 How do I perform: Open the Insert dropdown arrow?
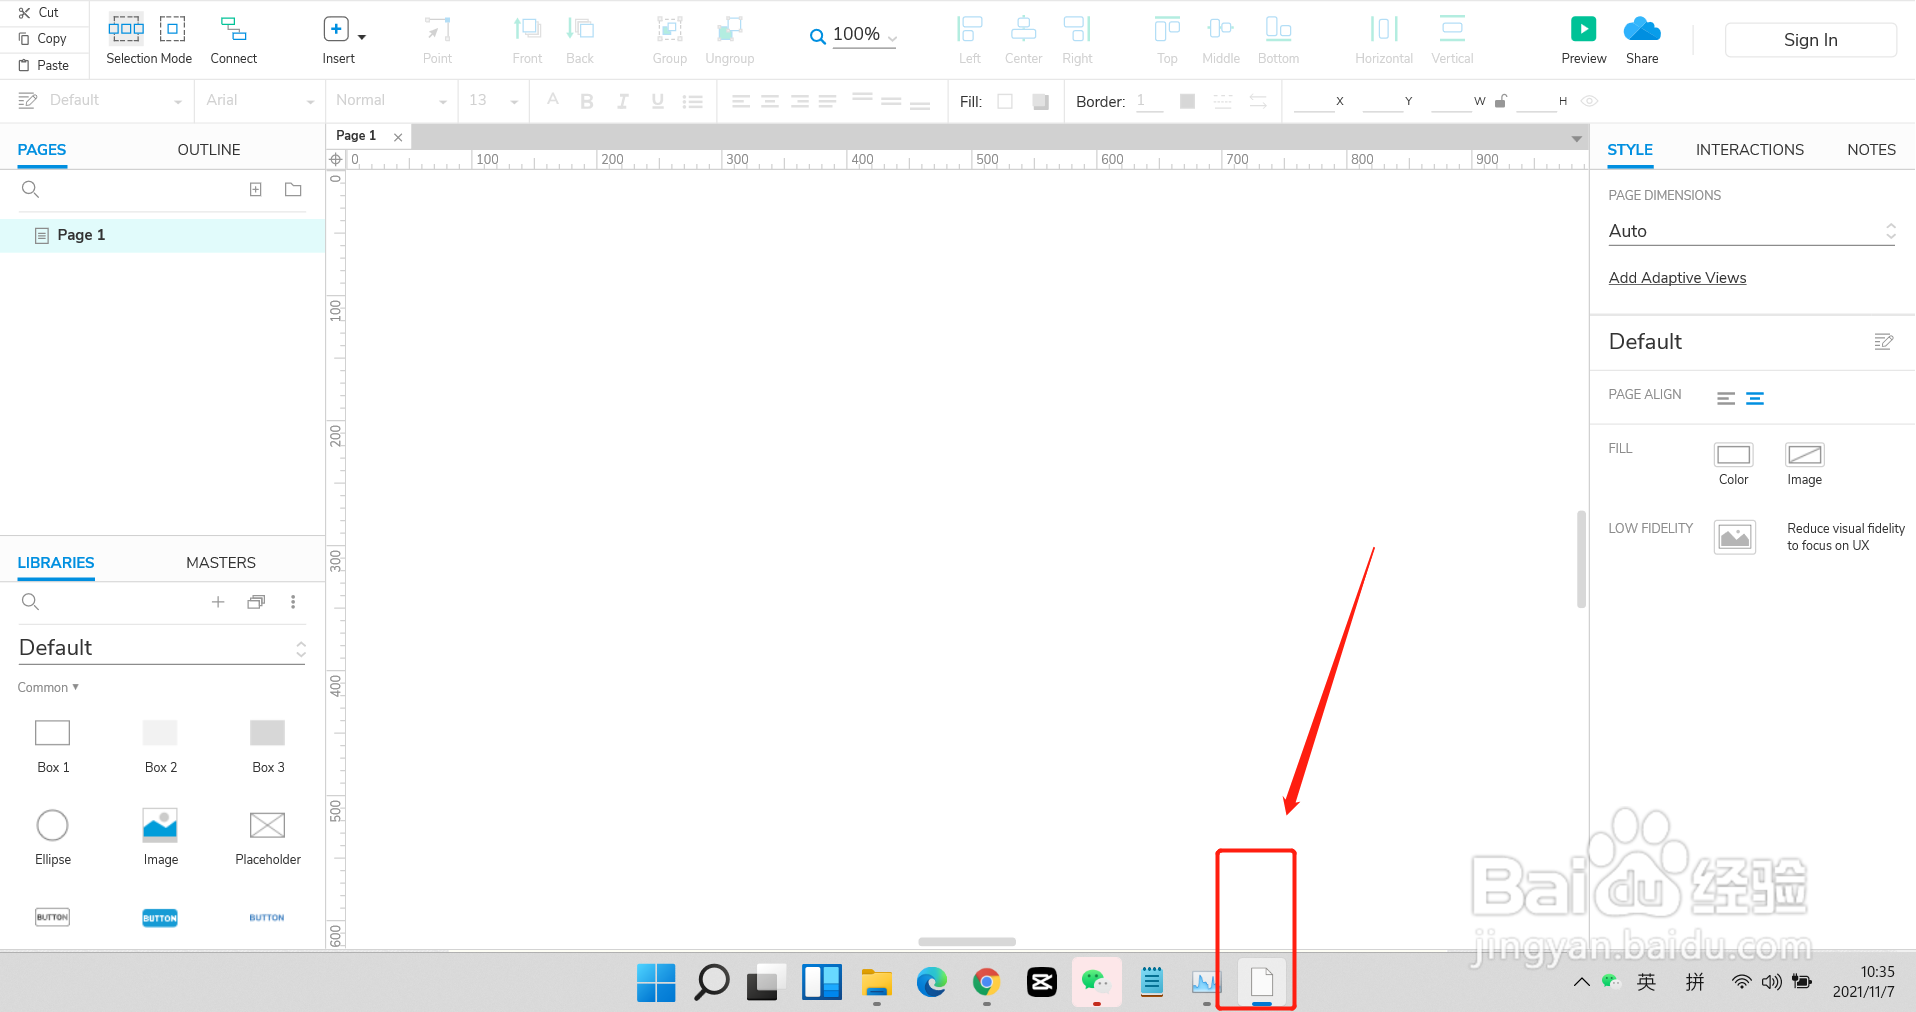pyautogui.click(x=362, y=37)
